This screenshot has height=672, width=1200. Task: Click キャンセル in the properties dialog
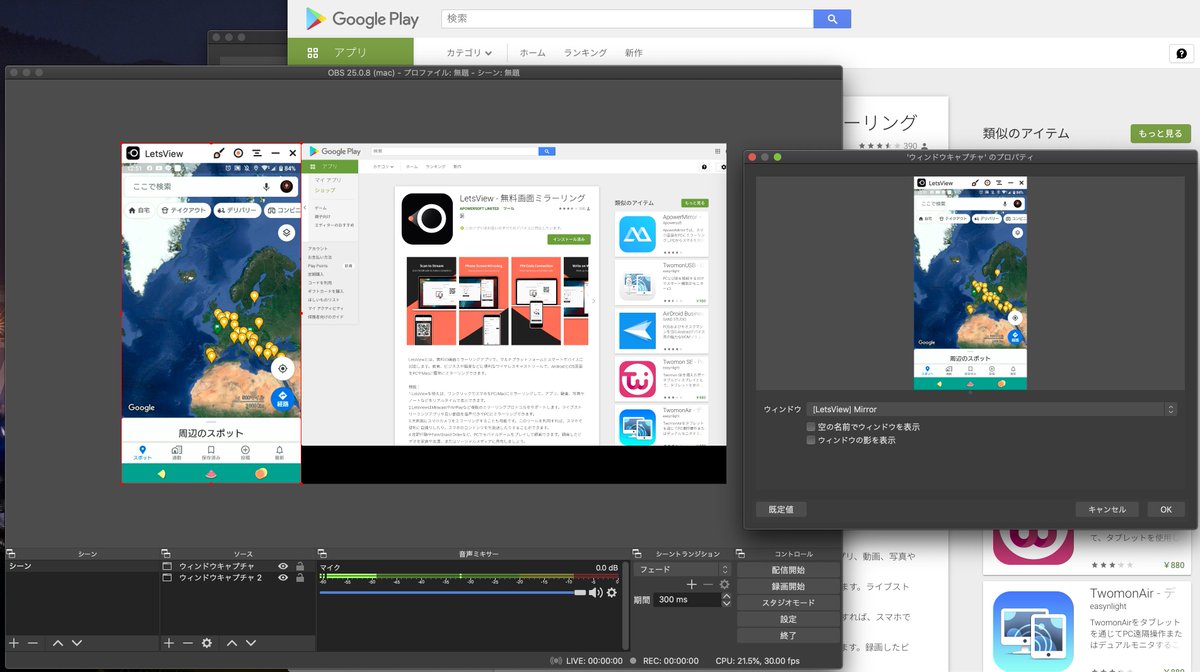pyautogui.click(x=1107, y=509)
